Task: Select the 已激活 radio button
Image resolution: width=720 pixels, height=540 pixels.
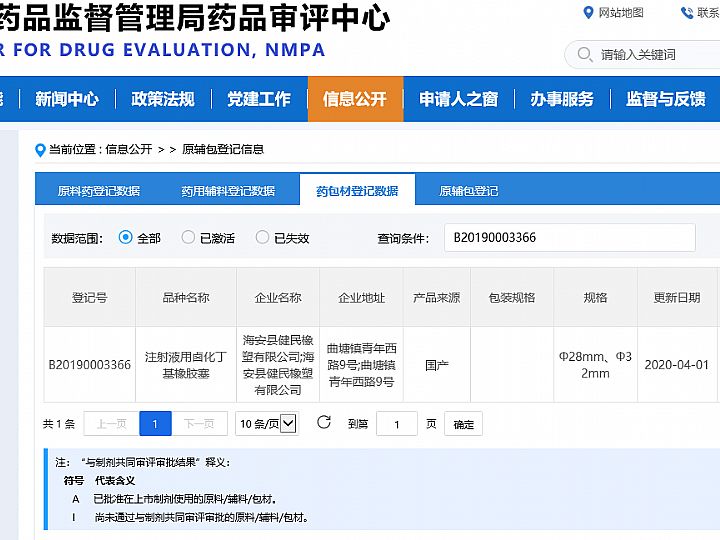Action: [x=188, y=238]
